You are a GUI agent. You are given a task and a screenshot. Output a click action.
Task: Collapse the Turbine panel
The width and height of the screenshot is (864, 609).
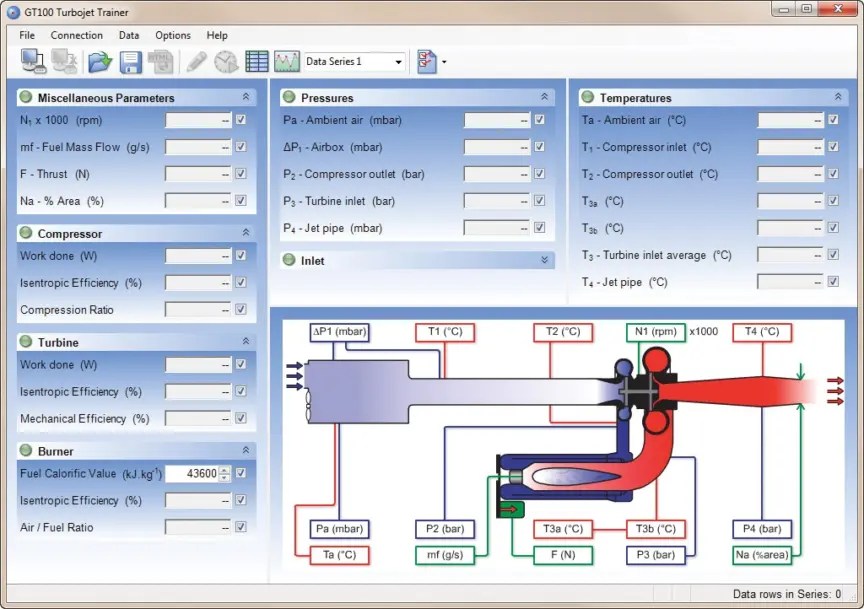click(246, 341)
